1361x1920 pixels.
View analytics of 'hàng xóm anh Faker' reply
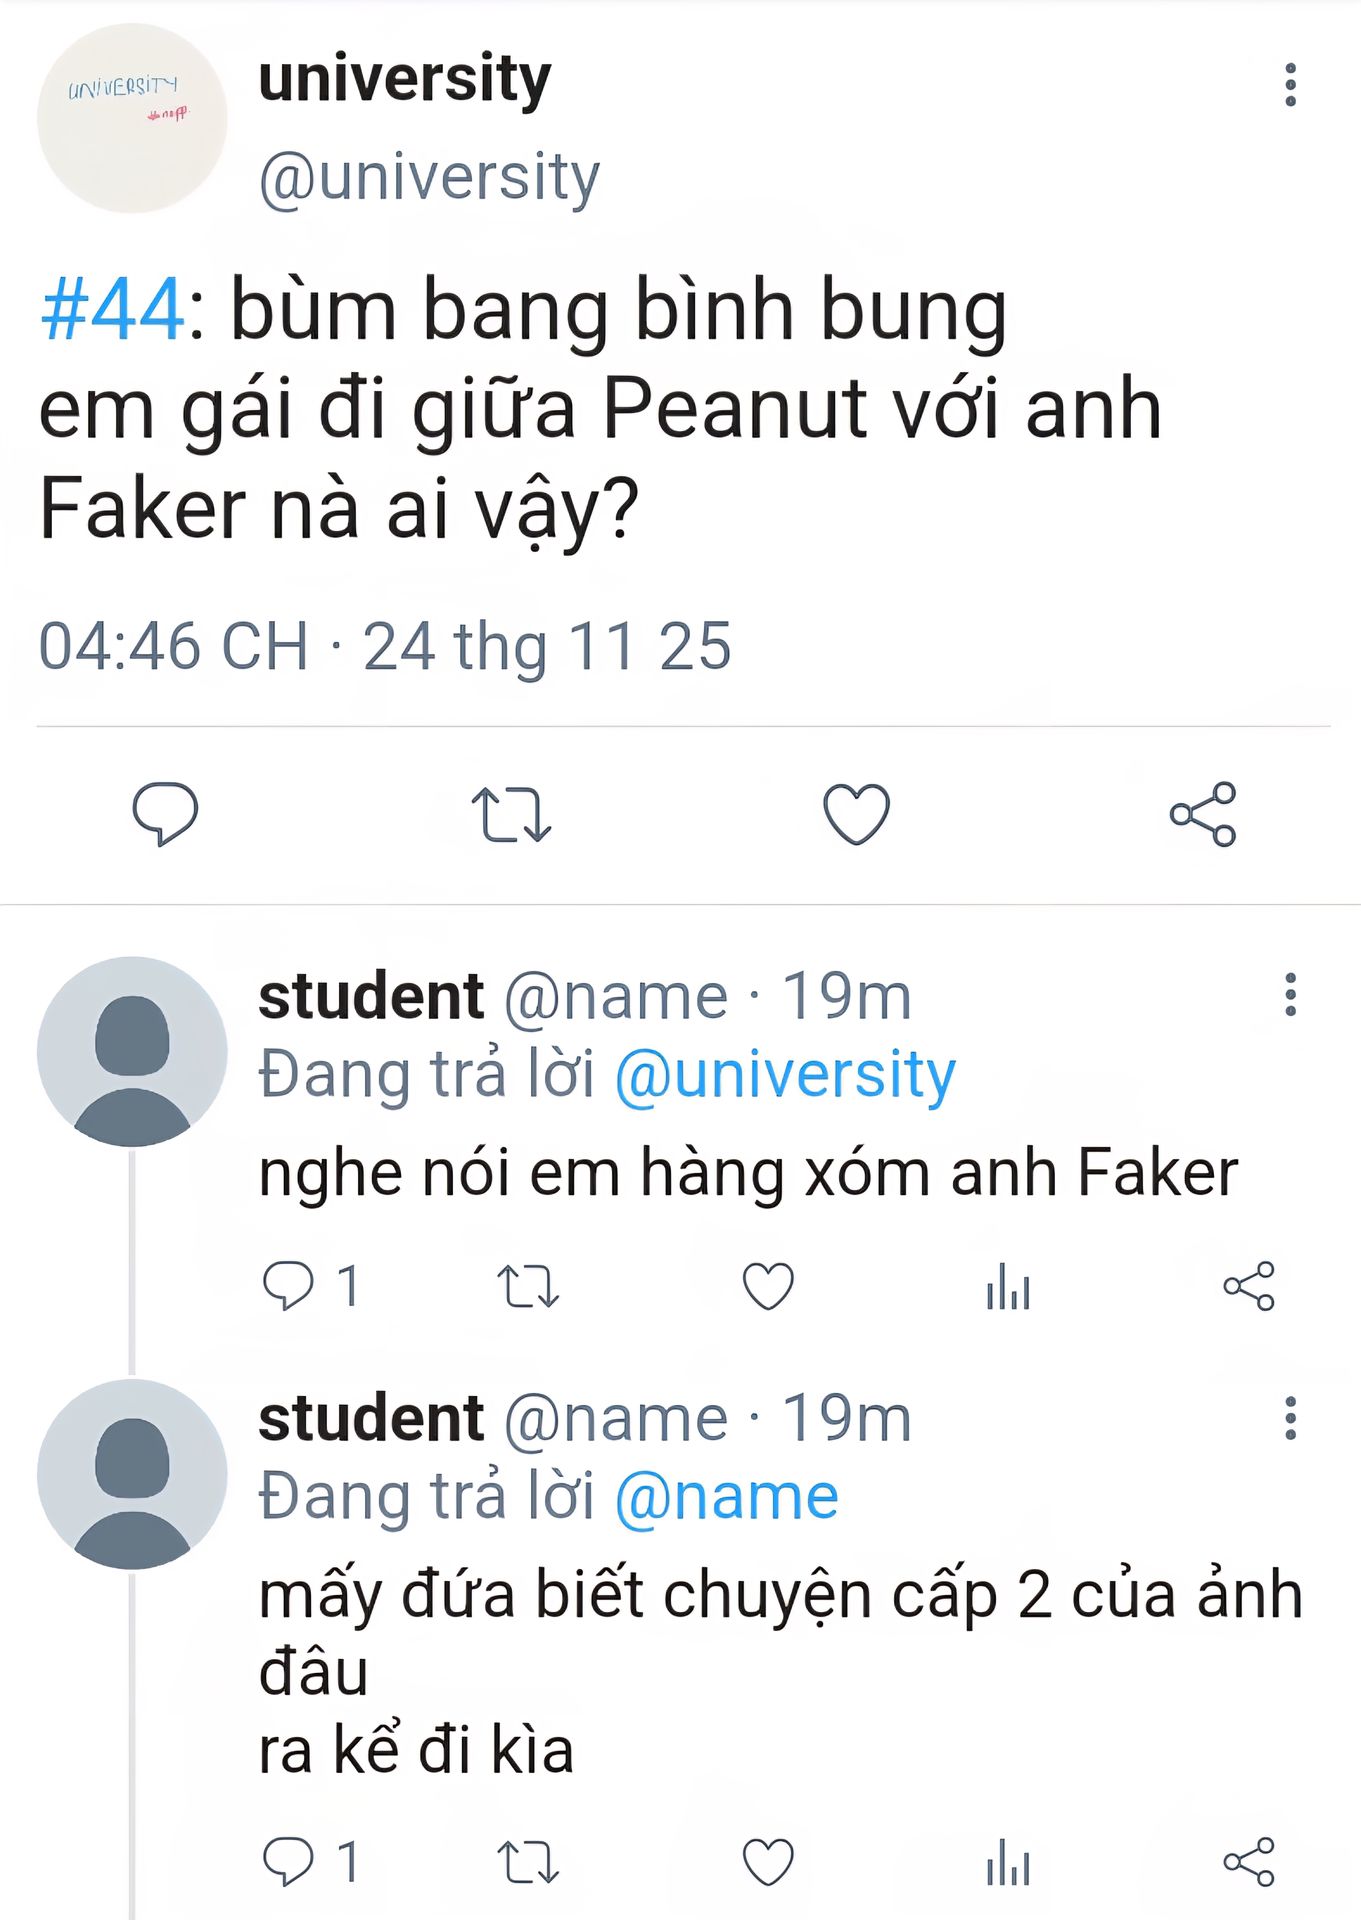1008,1286
